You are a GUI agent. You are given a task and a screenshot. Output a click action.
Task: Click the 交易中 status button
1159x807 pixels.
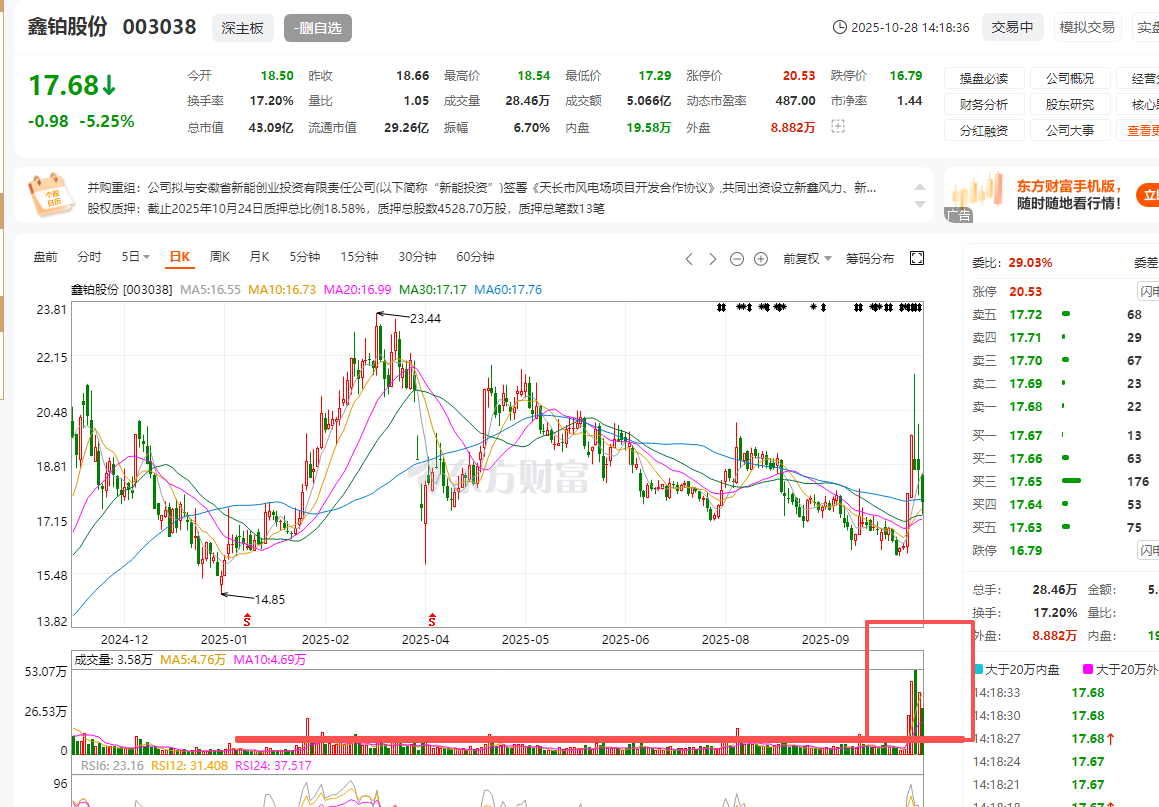tap(1012, 27)
